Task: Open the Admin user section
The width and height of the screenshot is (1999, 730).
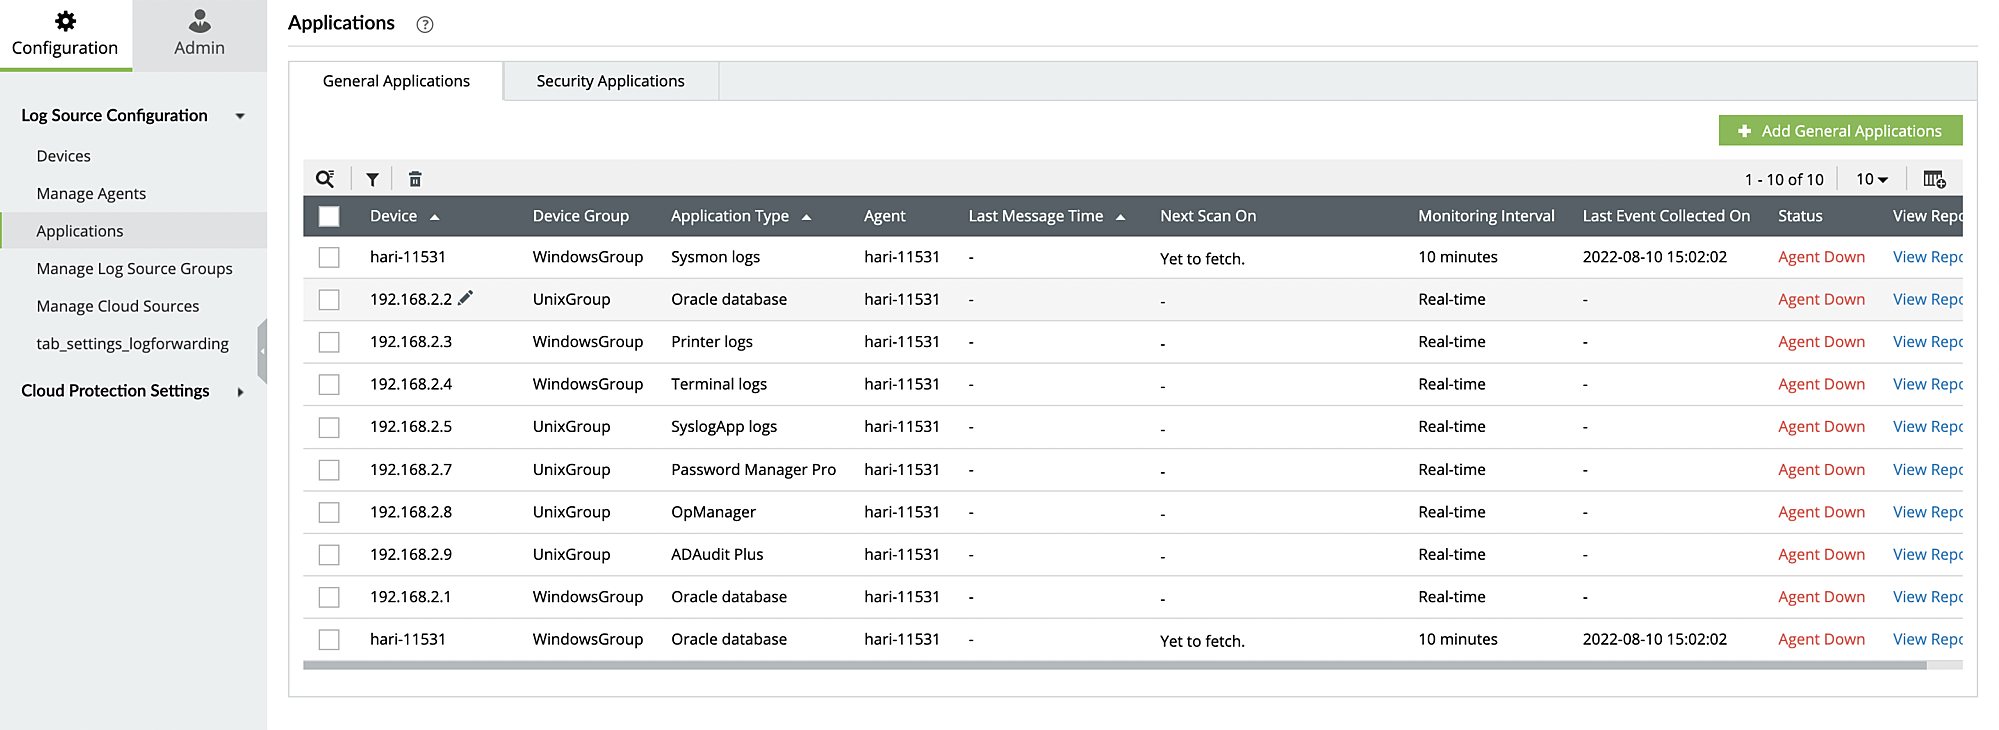Action: click(199, 34)
